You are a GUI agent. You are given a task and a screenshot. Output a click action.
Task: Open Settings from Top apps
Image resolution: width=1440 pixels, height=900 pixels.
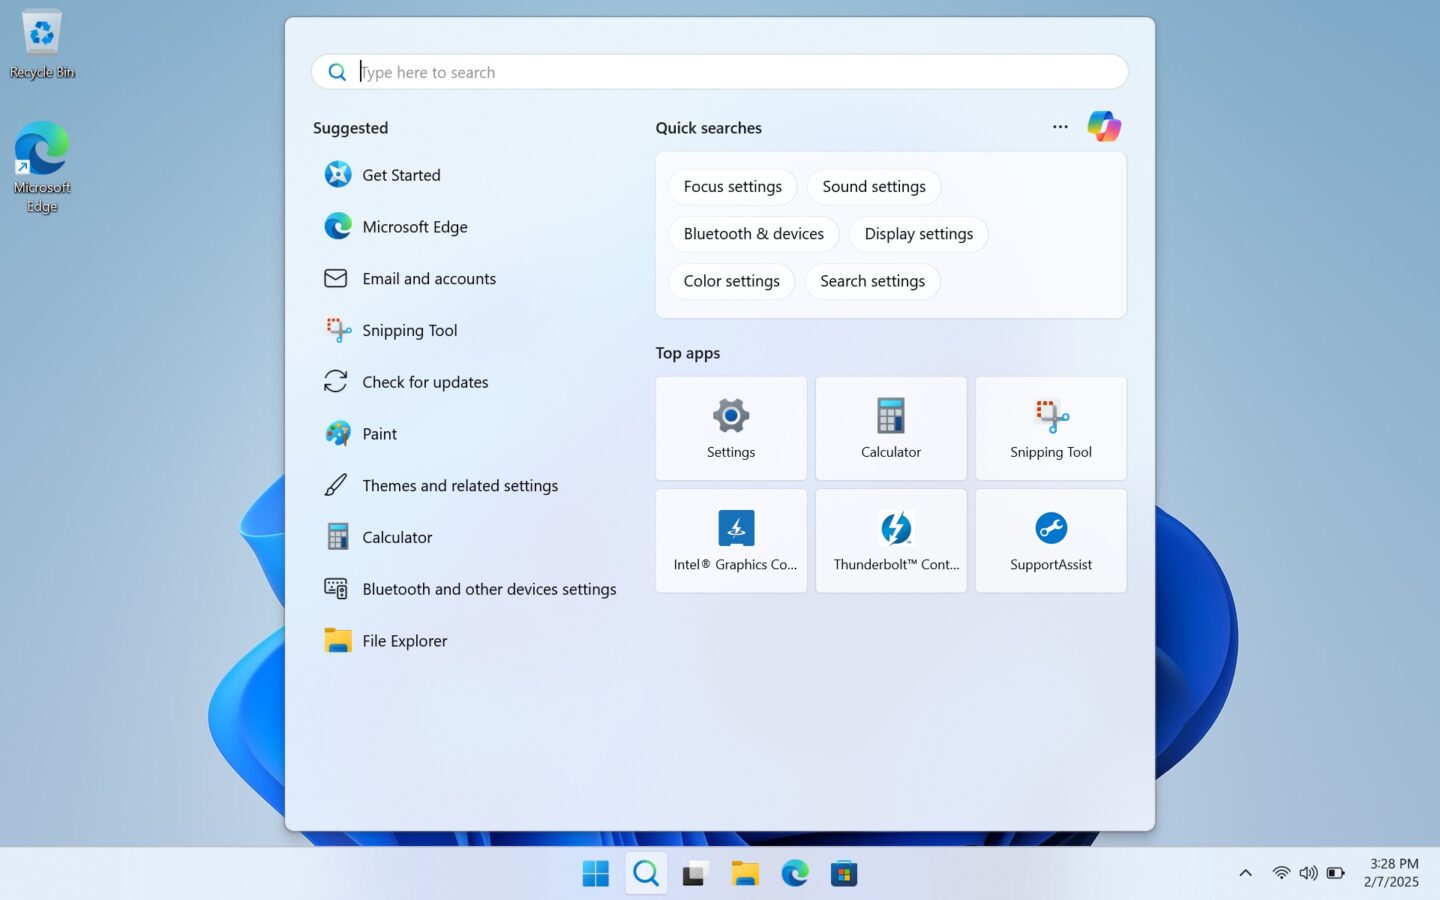[x=730, y=428]
